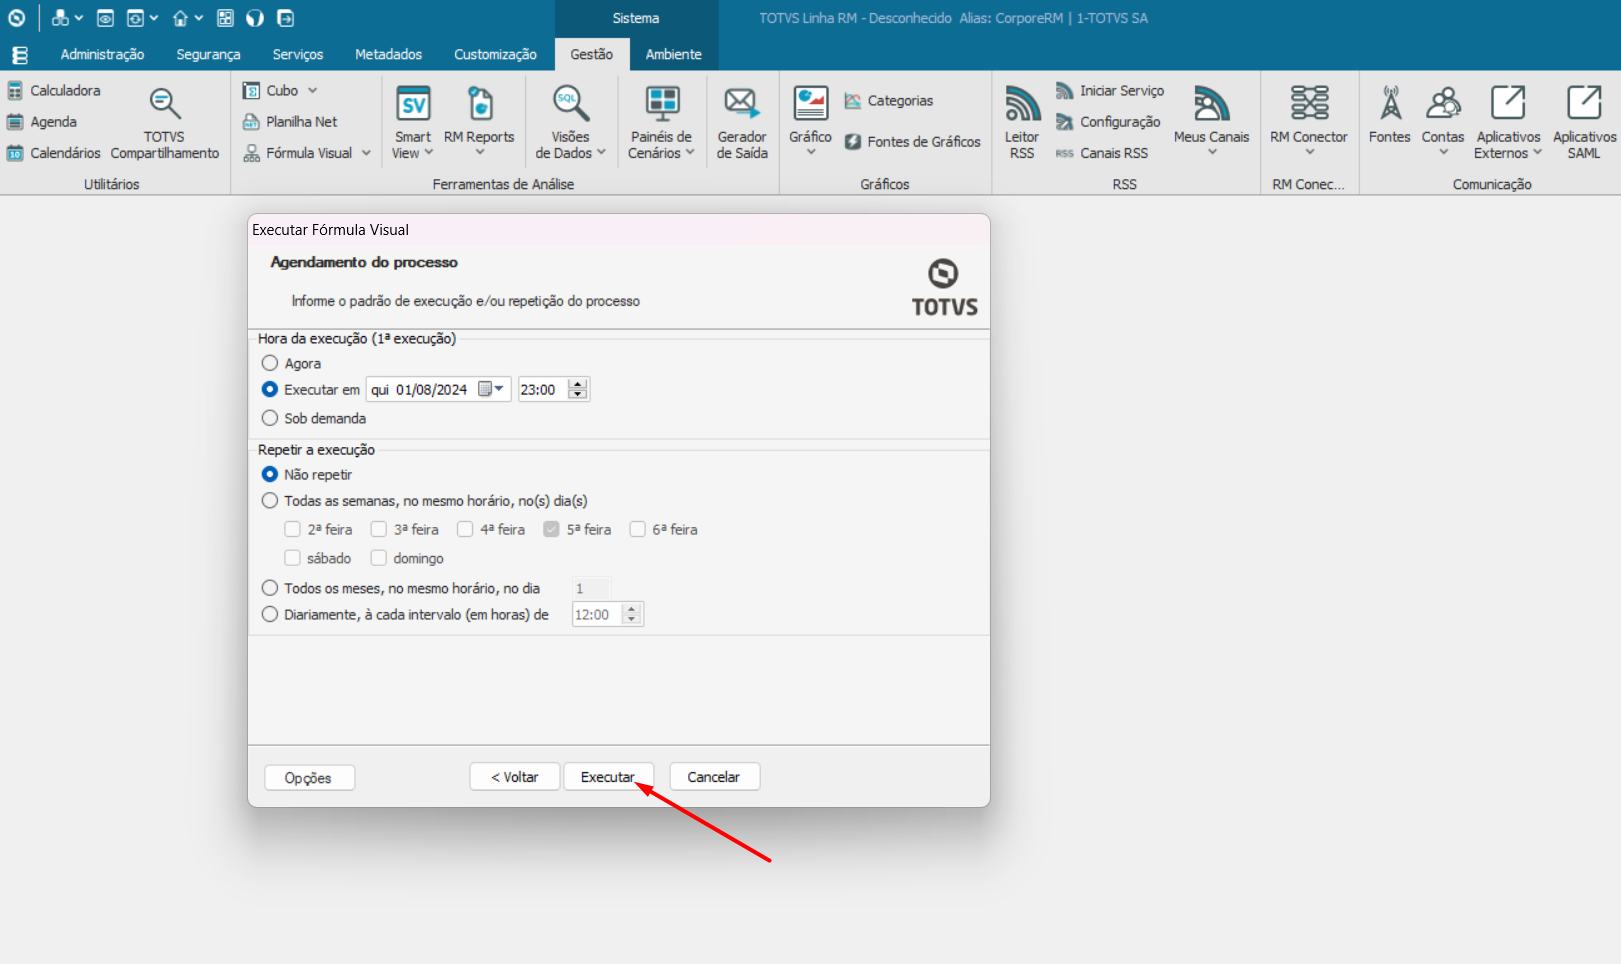Screen dimensions: 1621x964
Task: Open Leitor RSS
Action: click(x=1022, y=124)
